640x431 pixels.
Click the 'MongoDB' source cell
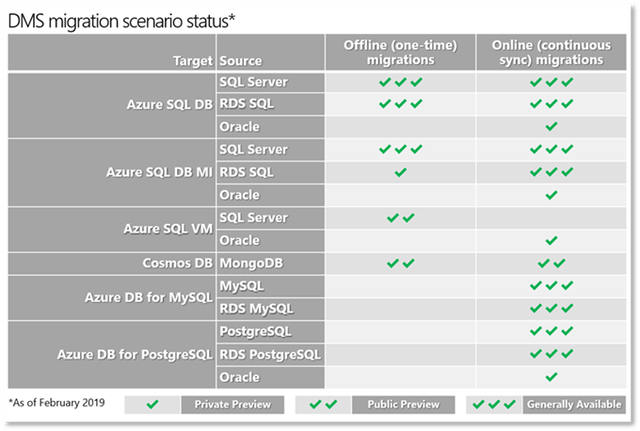click(x=271, y=263)
